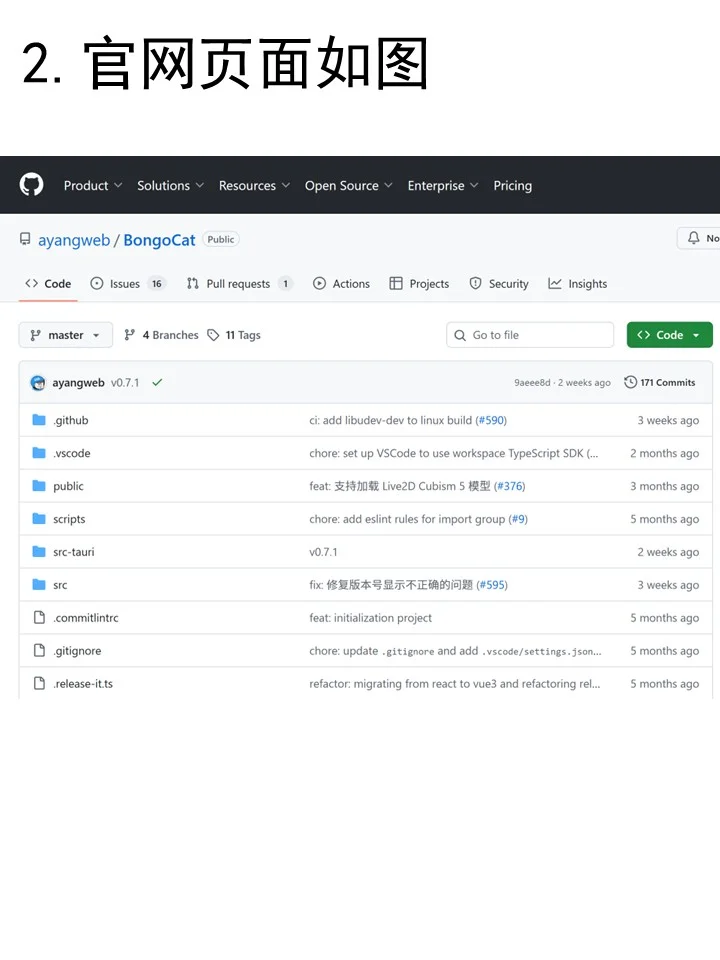Click the scripts folder icon
720x960 pixels.
pos(39,519)
